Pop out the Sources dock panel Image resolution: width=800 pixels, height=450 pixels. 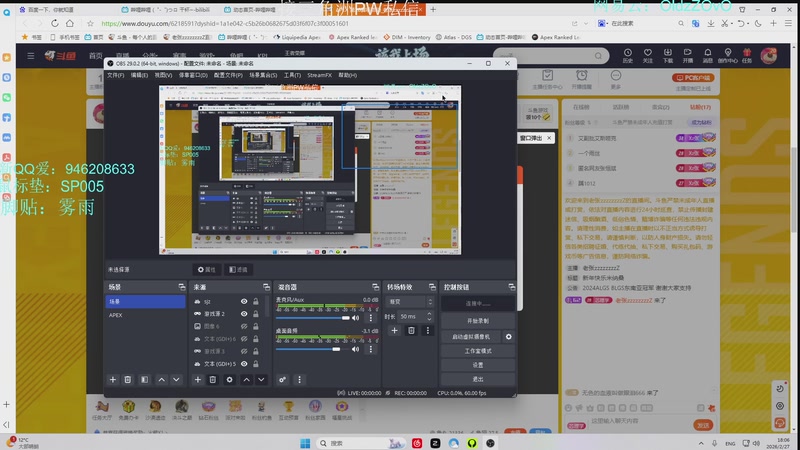266,287
